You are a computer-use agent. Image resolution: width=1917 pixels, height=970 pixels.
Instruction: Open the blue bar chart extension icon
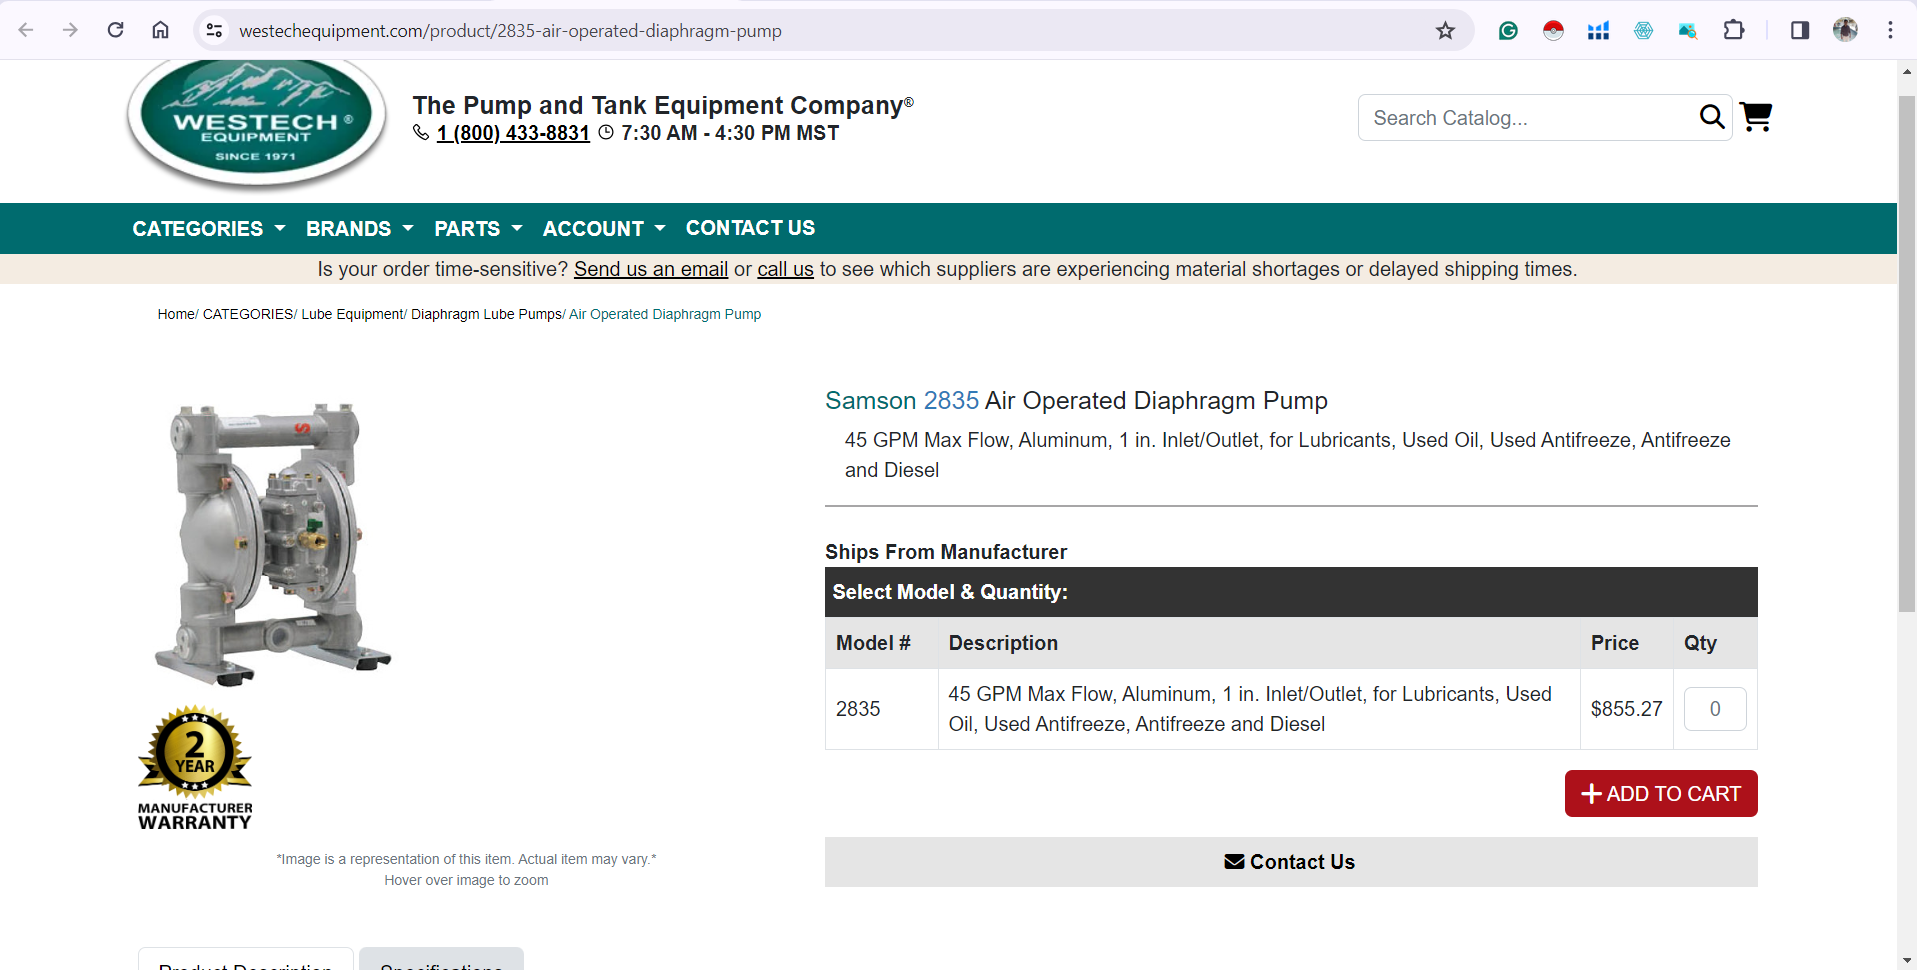tap(1598, 31)
